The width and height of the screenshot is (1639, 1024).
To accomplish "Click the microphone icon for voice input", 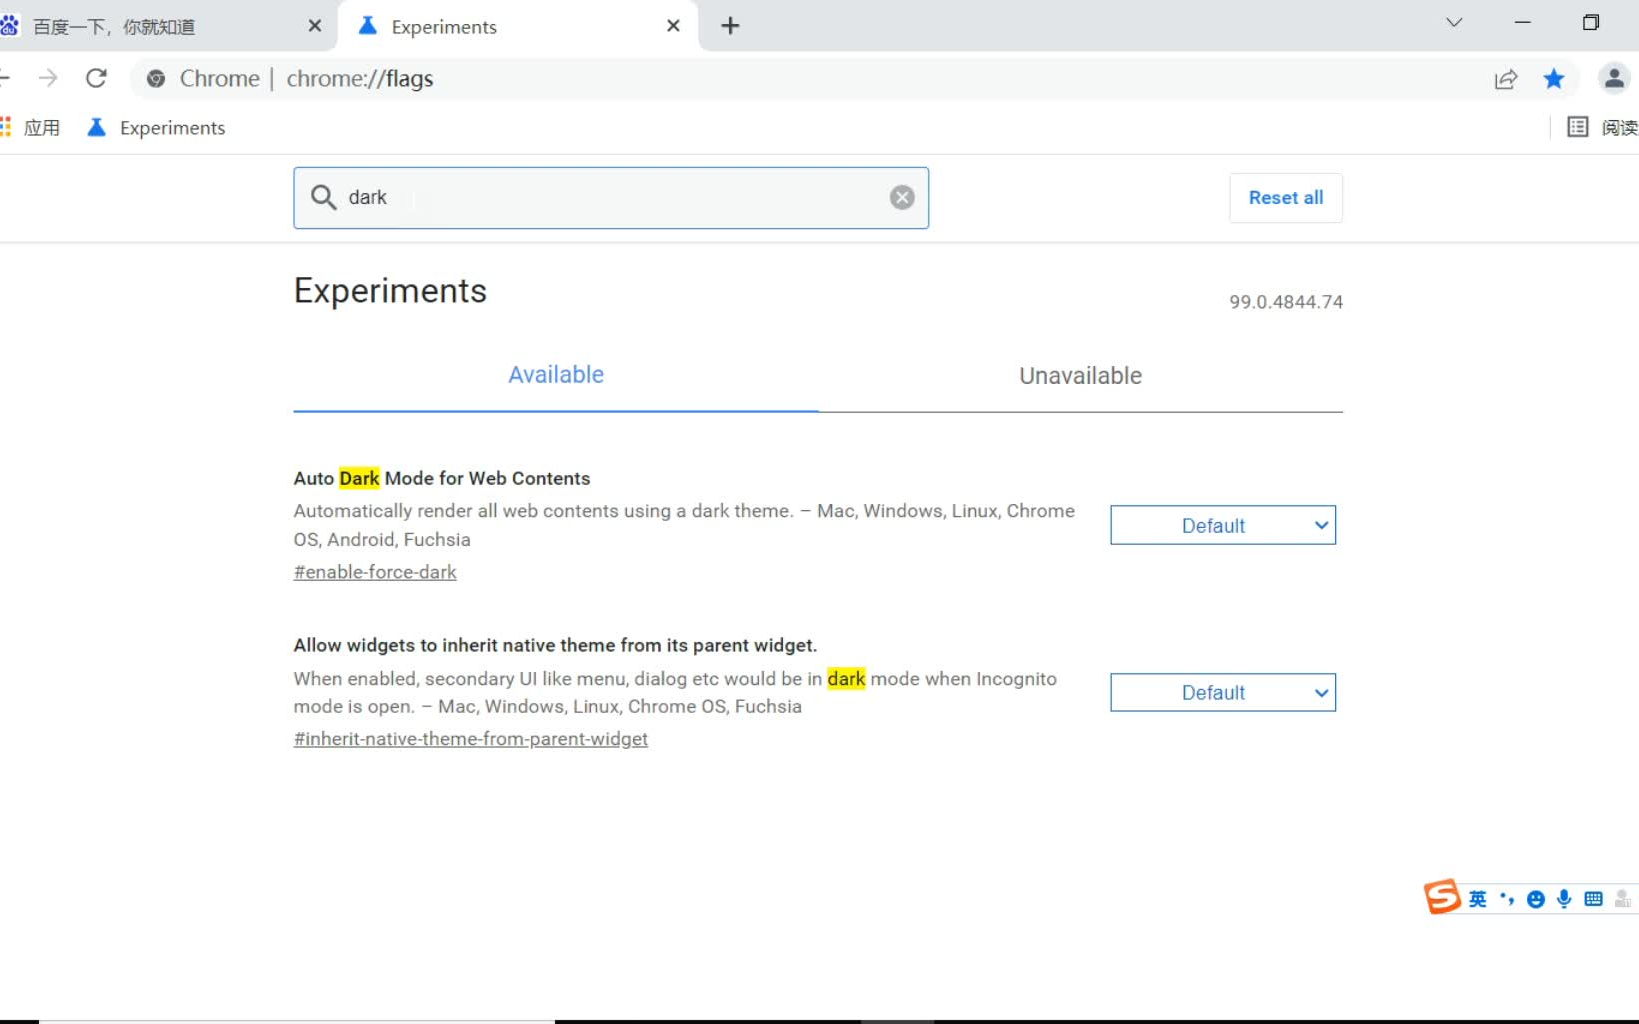I will (x=1564, y=898).
